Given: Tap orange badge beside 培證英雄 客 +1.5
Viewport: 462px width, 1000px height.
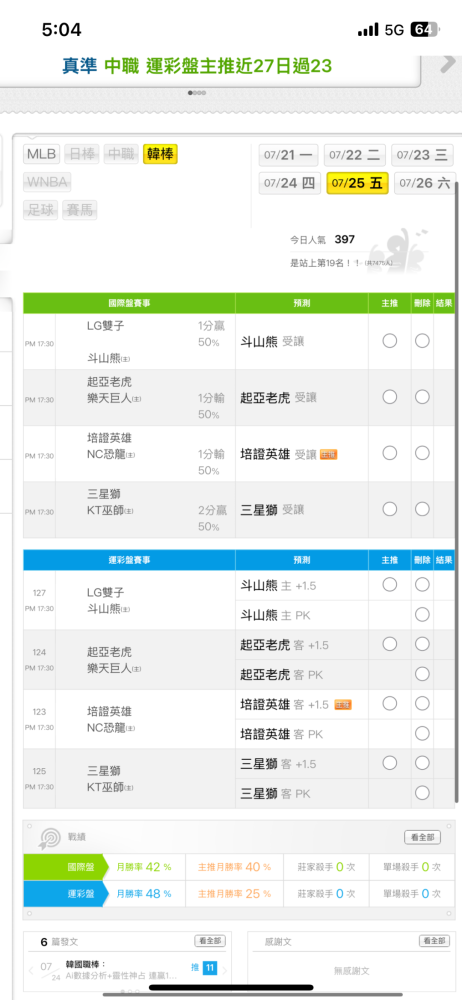Looking at the screenshot, I should click(x=343, y=705).
